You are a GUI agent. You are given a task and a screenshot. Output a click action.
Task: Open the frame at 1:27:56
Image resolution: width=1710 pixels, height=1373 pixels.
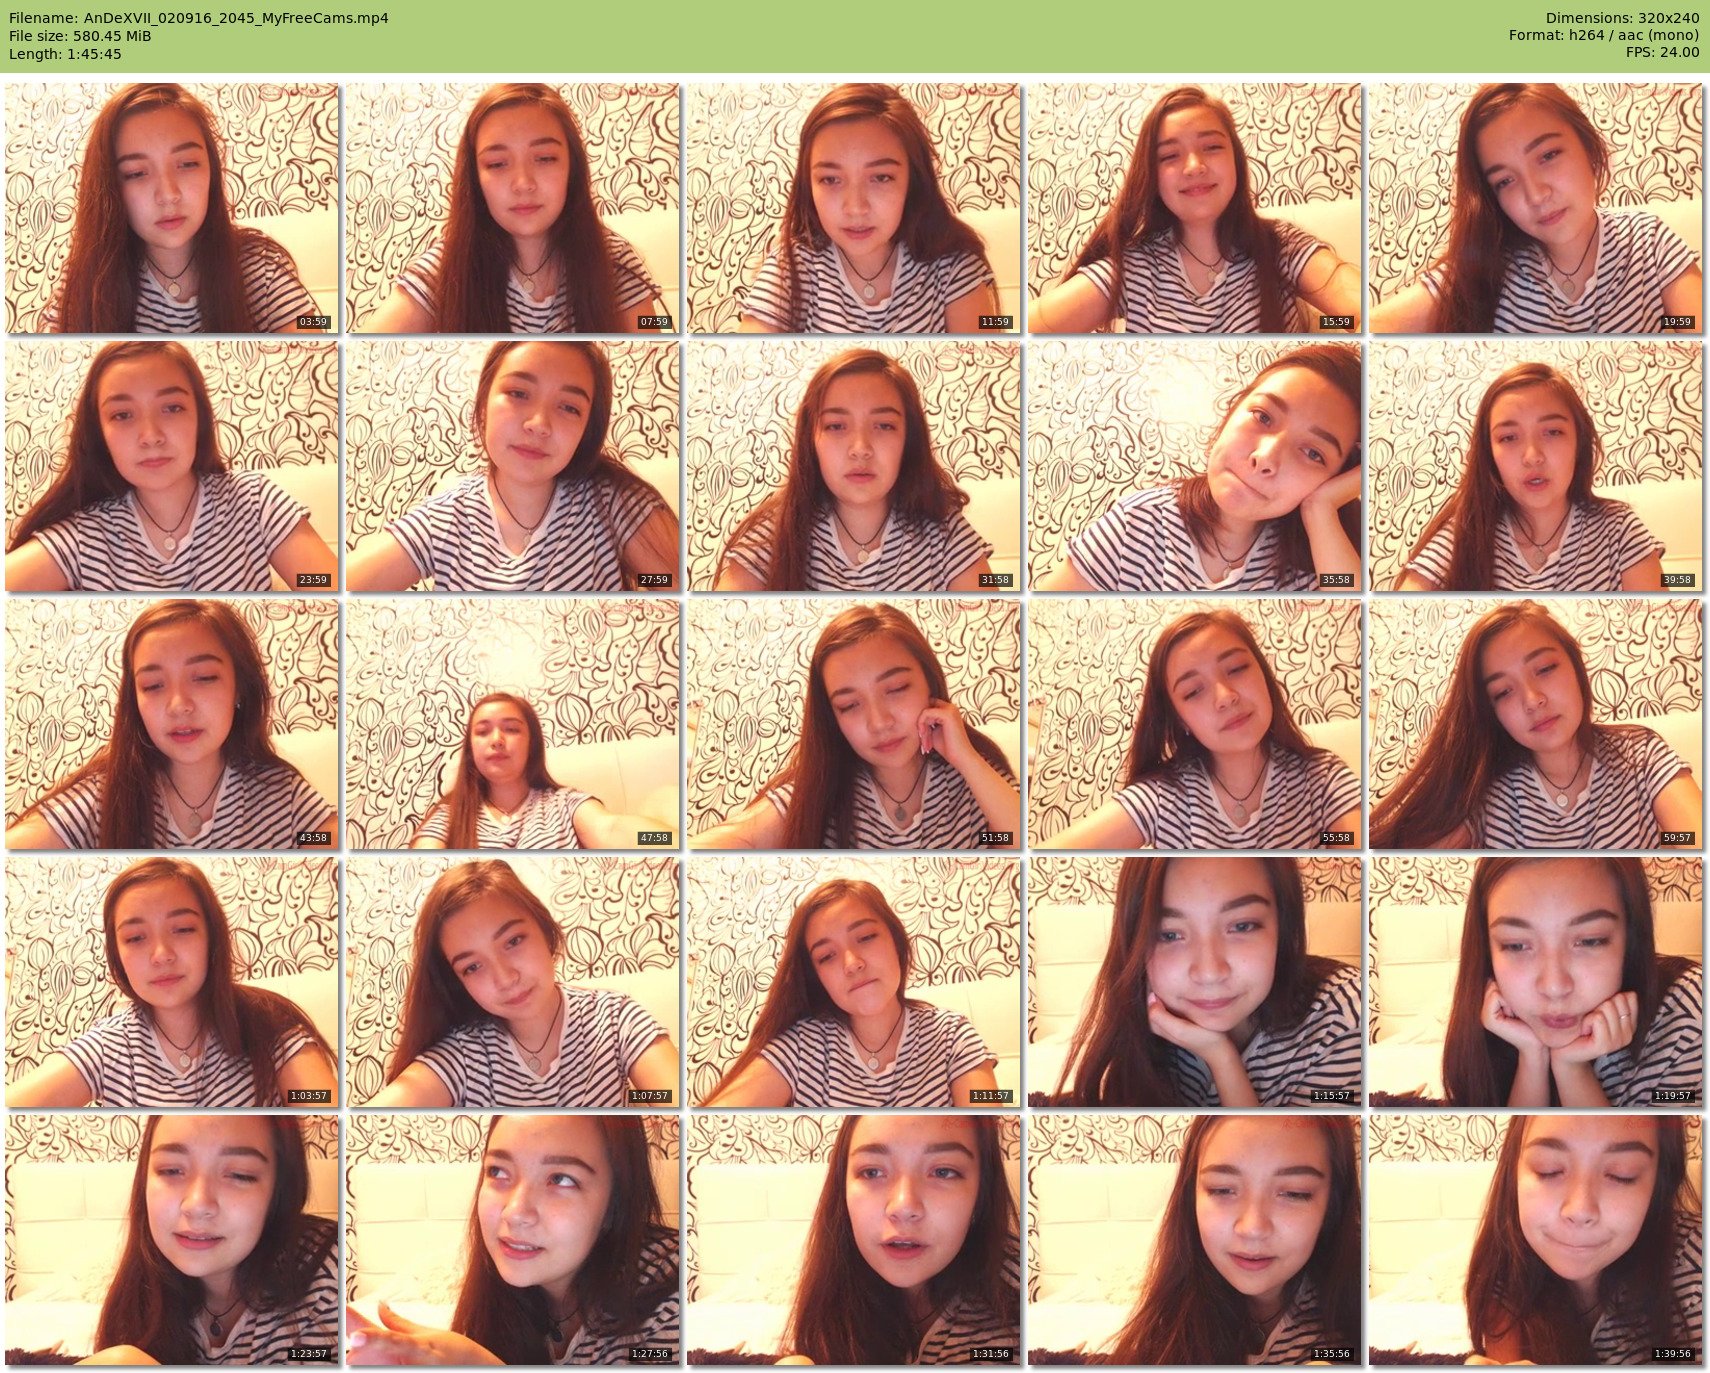click(x=512, y=1240)
